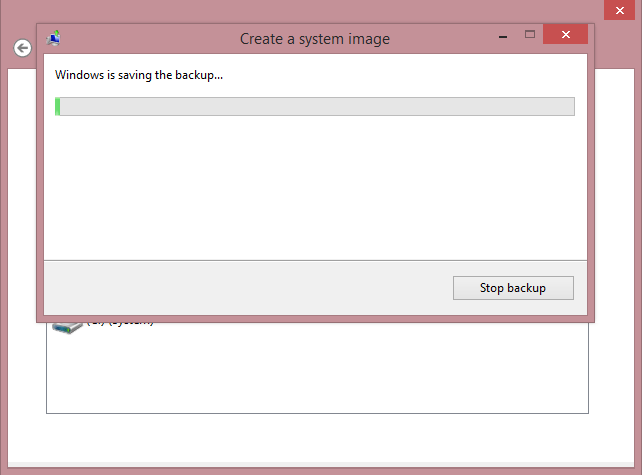Viewport: 642px width, 475px height.
Task: Go back using the wizard's back arrow
Action: (x=23, y=48)
